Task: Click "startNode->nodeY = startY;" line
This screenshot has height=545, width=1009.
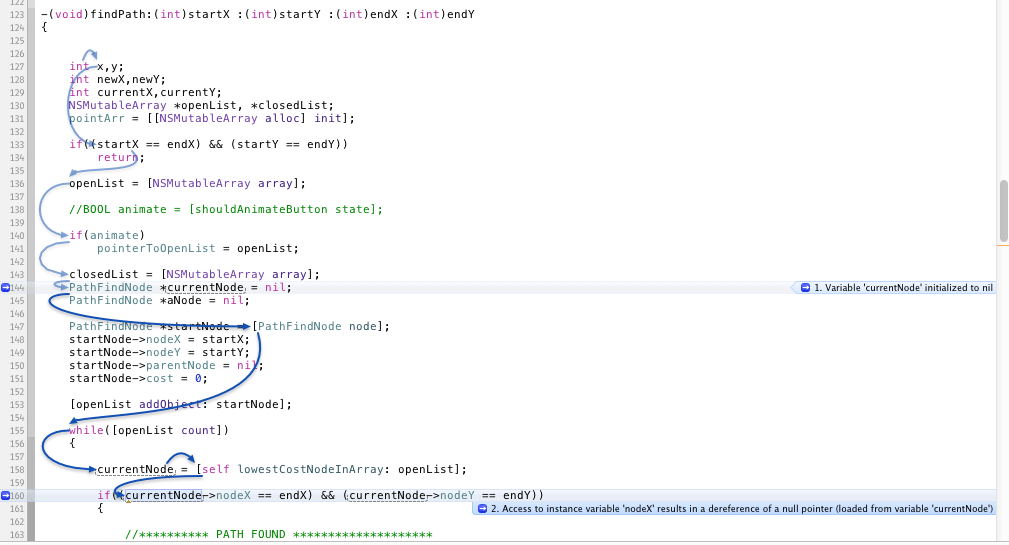Action: 160,353
